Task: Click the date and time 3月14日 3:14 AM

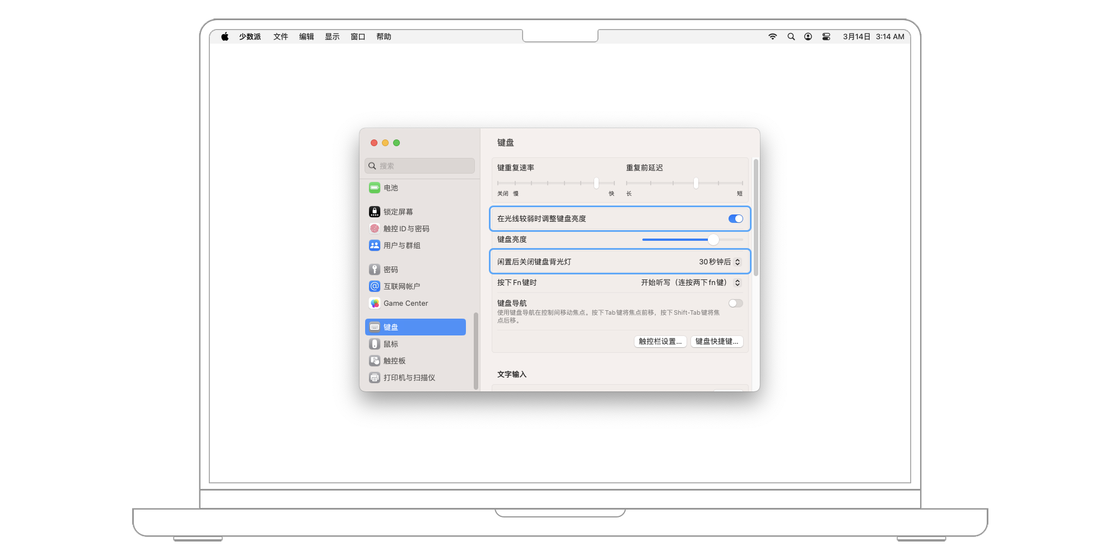Action: point(874,36)
